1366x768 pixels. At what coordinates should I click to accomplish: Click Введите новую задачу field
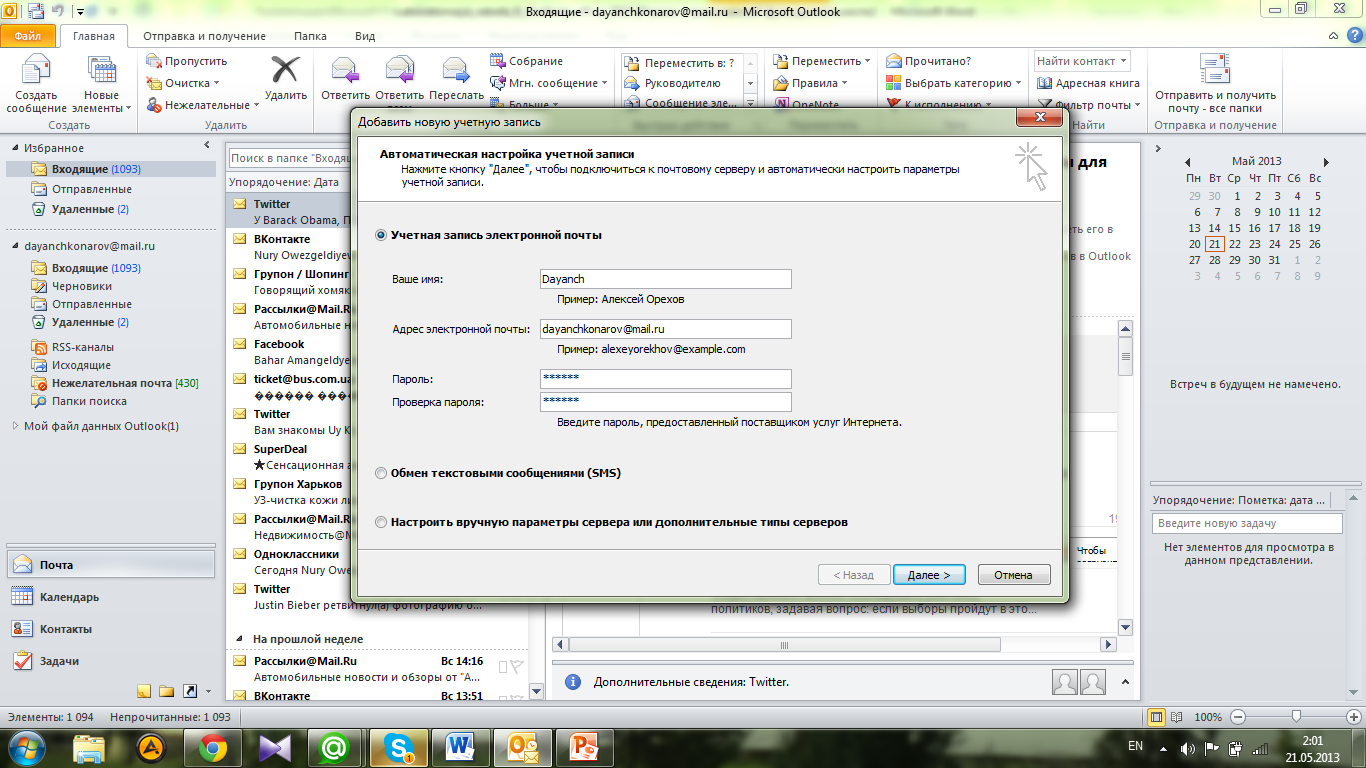pyautogui.click(x=1247, y=524)
